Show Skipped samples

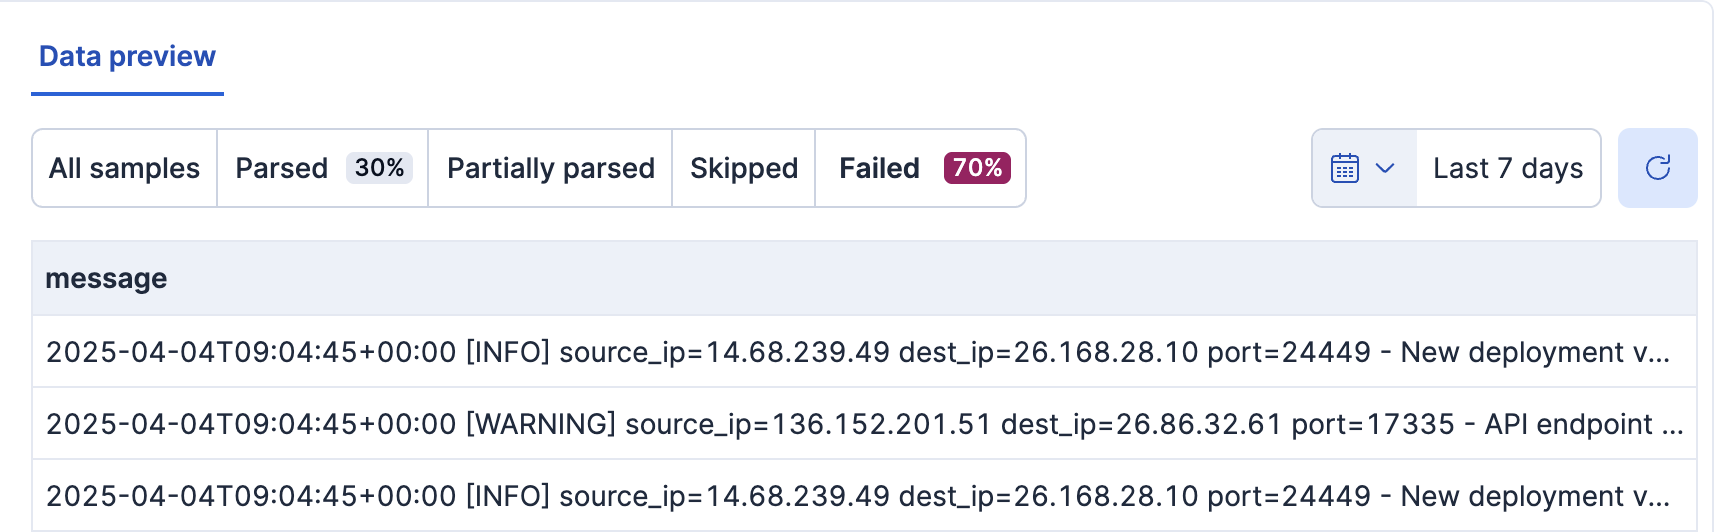(x=743, y=168)
